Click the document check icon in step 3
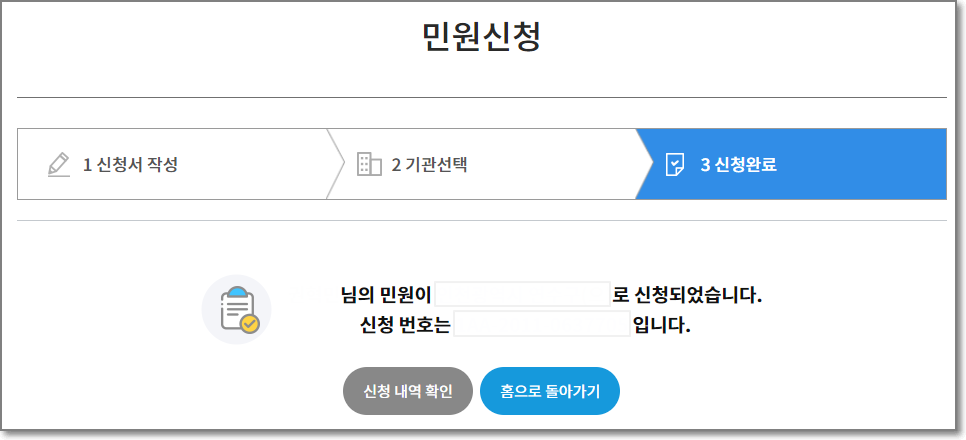 pos(675,165)
